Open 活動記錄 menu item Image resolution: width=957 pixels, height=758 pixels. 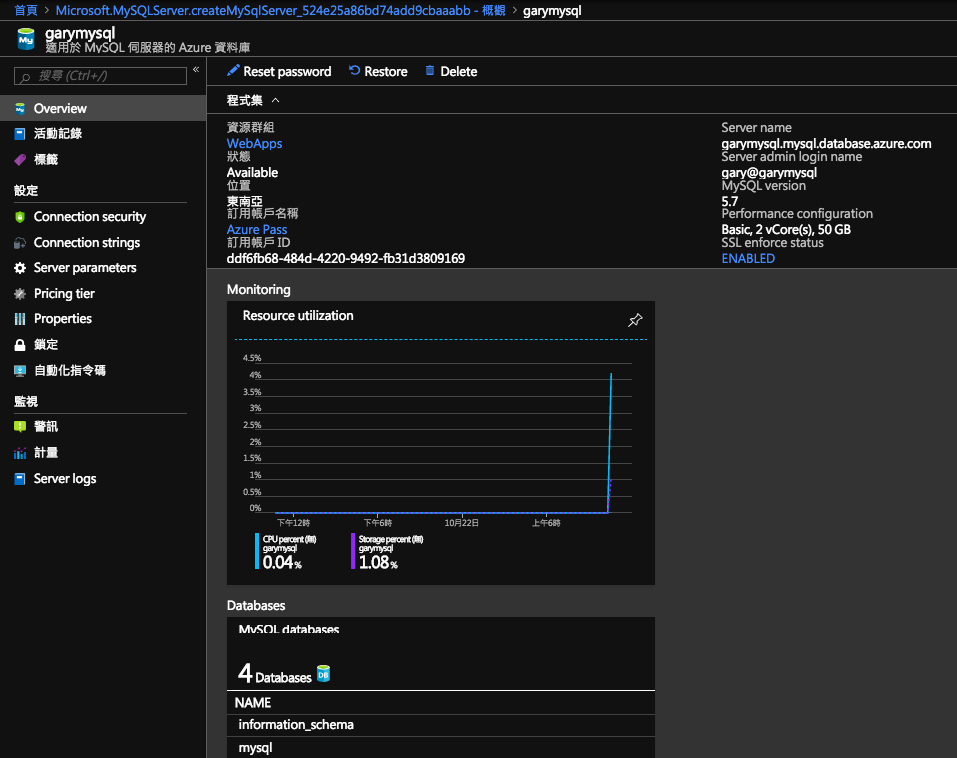(x=103, y=134)
